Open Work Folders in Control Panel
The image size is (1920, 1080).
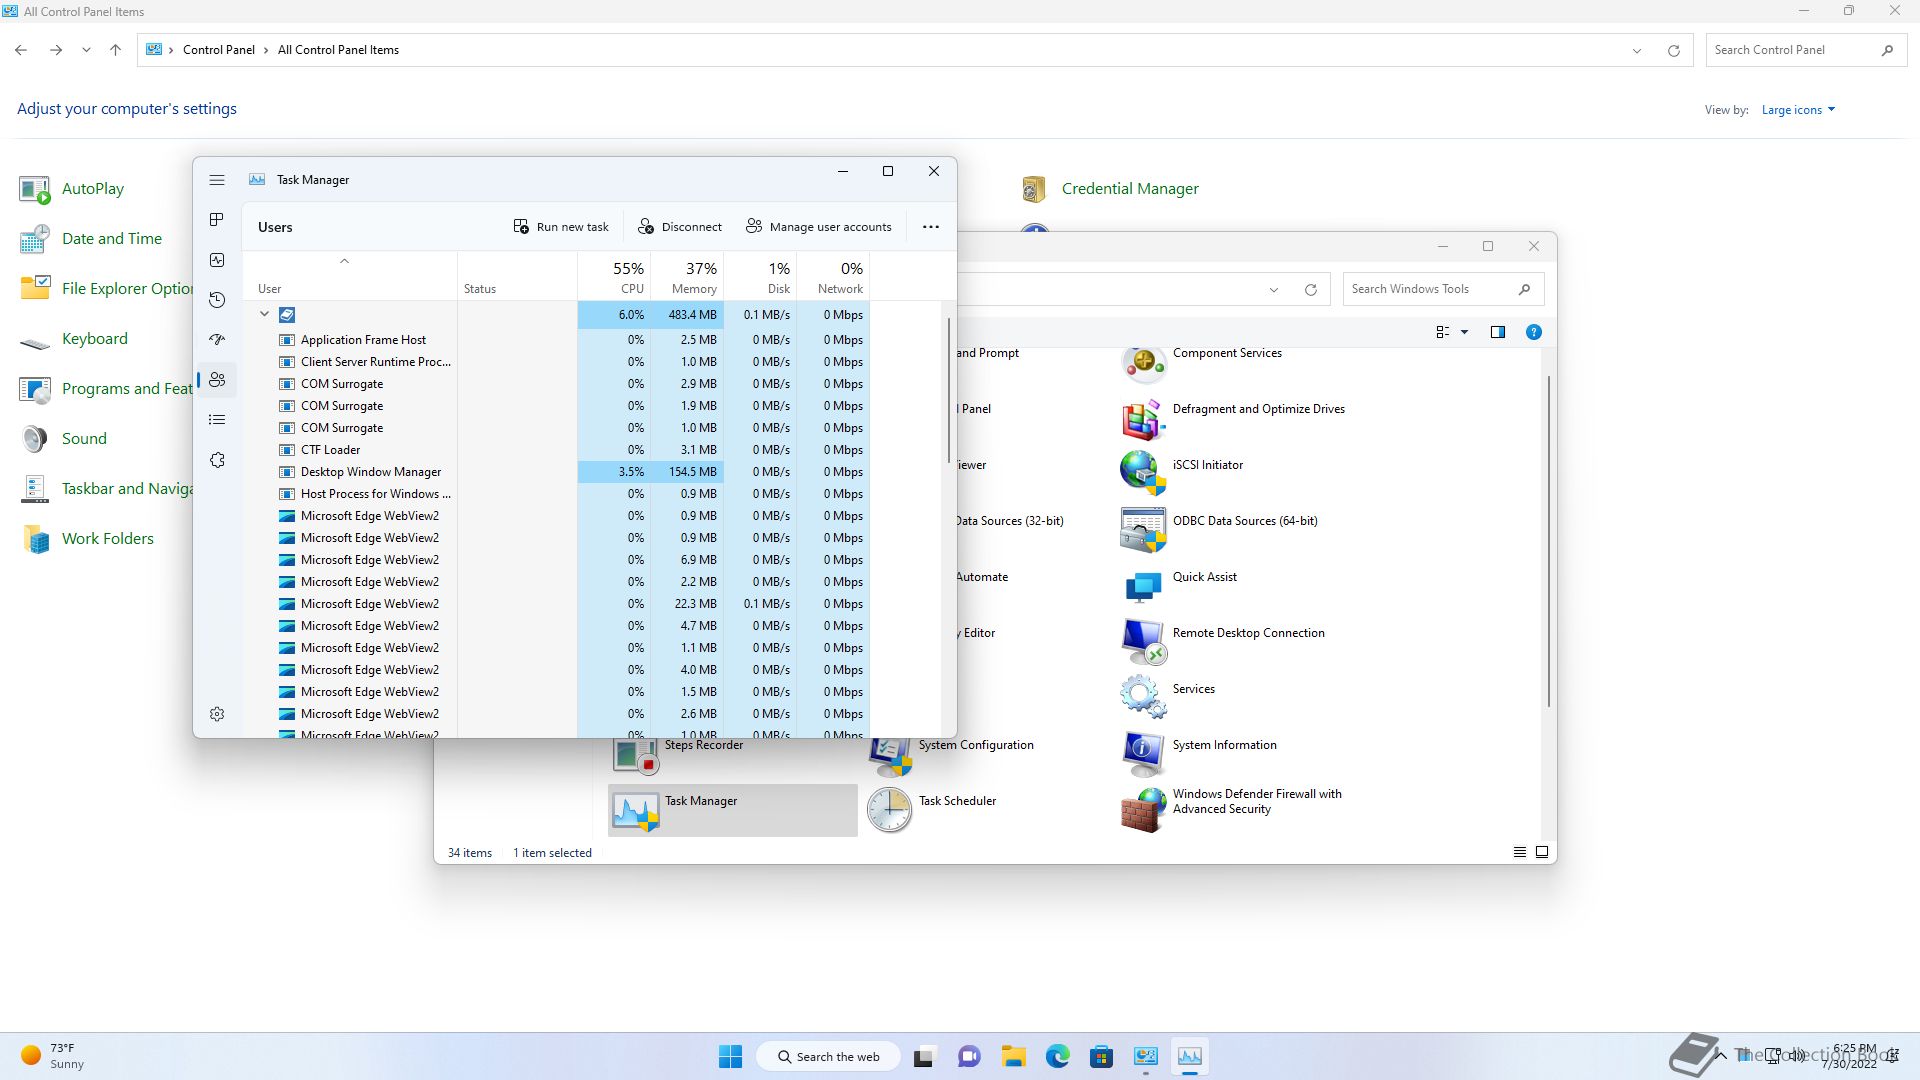(x=108, y=539)
